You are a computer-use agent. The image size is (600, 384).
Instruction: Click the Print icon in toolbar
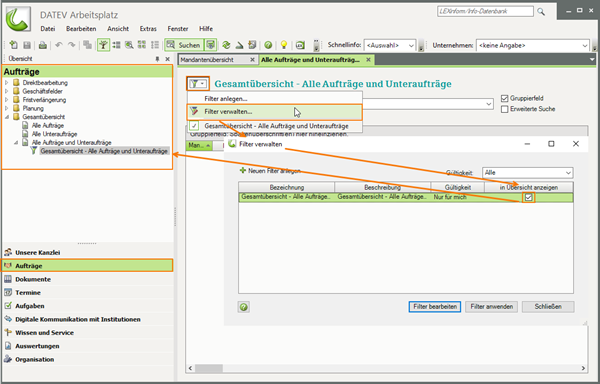[x=42, y=45]
